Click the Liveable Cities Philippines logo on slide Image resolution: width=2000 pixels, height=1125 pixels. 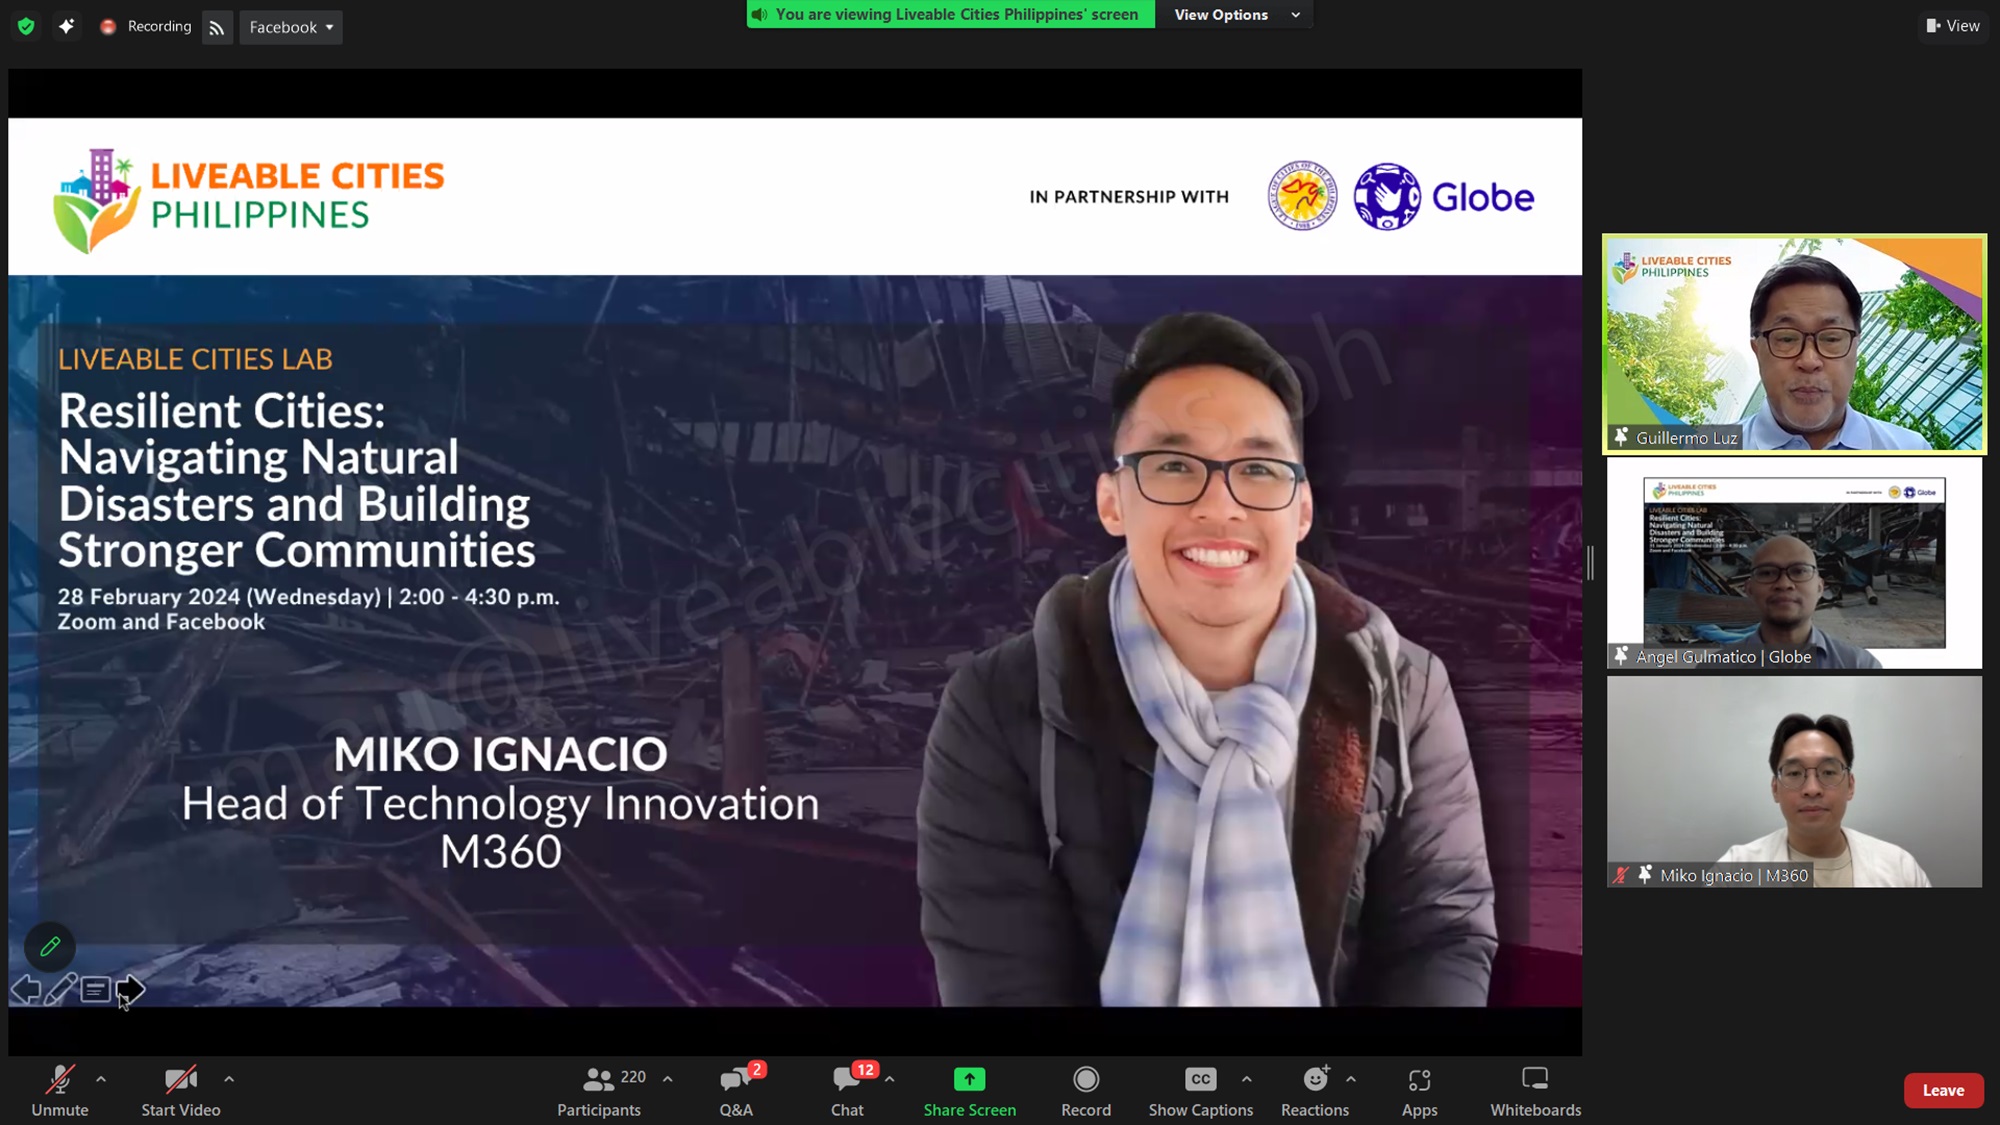click(248, 200)
